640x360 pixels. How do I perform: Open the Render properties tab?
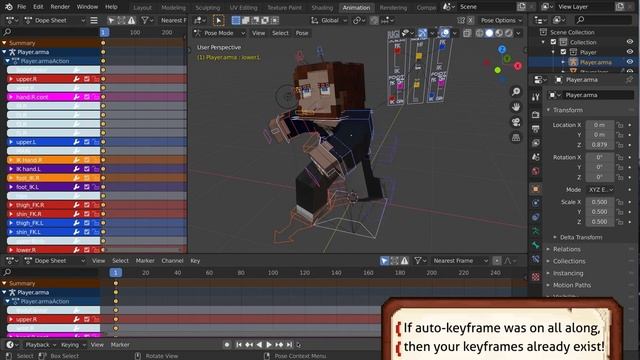pyautogui.click(x=536, y=115)
